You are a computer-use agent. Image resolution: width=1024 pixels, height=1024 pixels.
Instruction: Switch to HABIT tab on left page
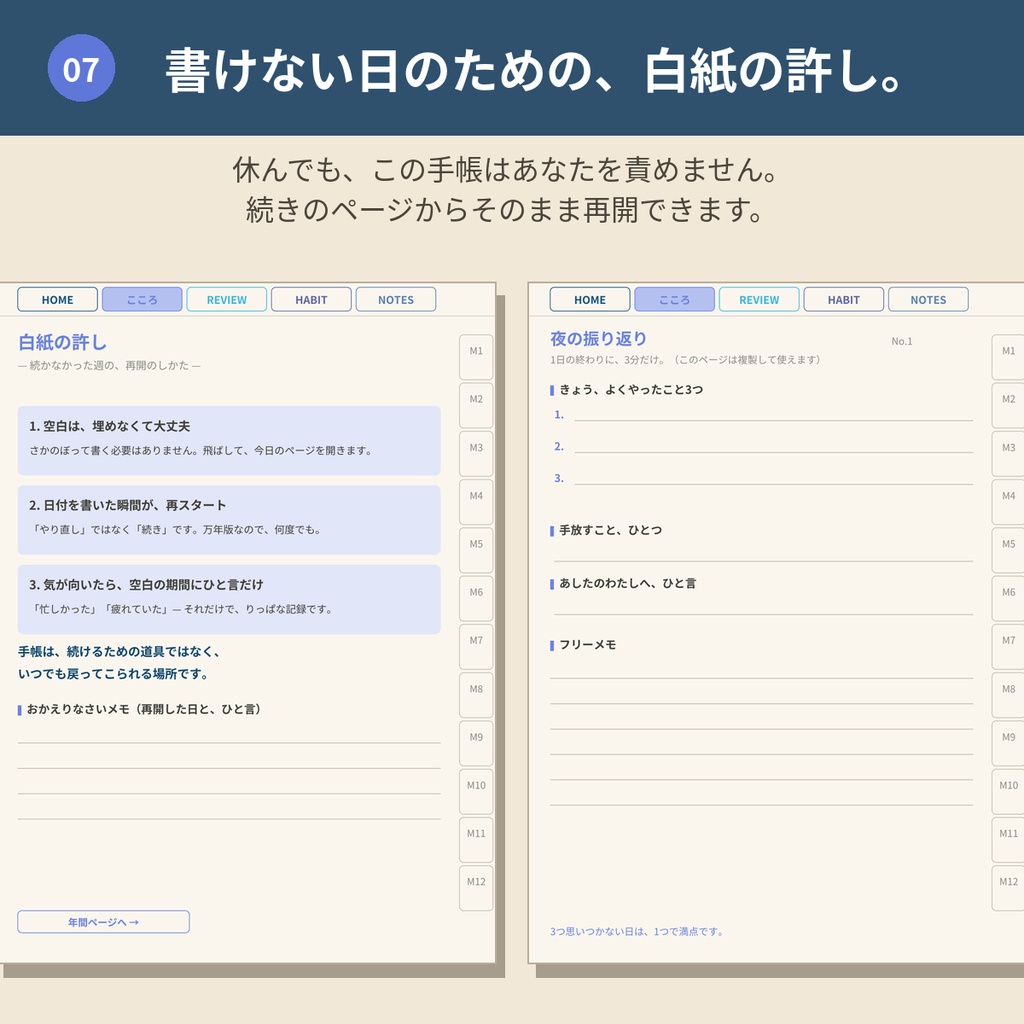tap(311, 300)
